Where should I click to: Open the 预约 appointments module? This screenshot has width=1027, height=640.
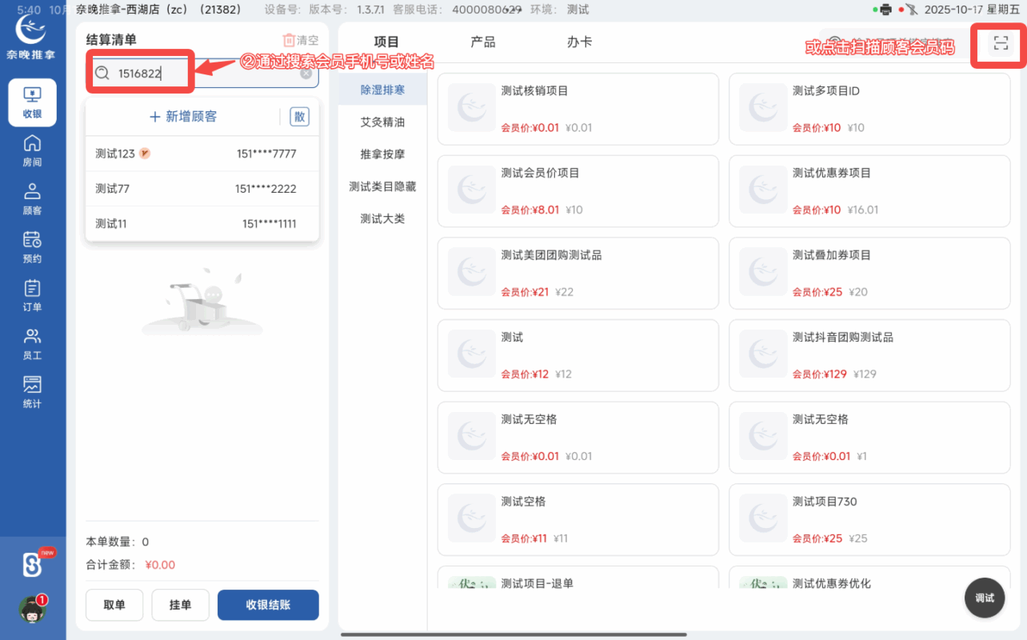point(33,248)
